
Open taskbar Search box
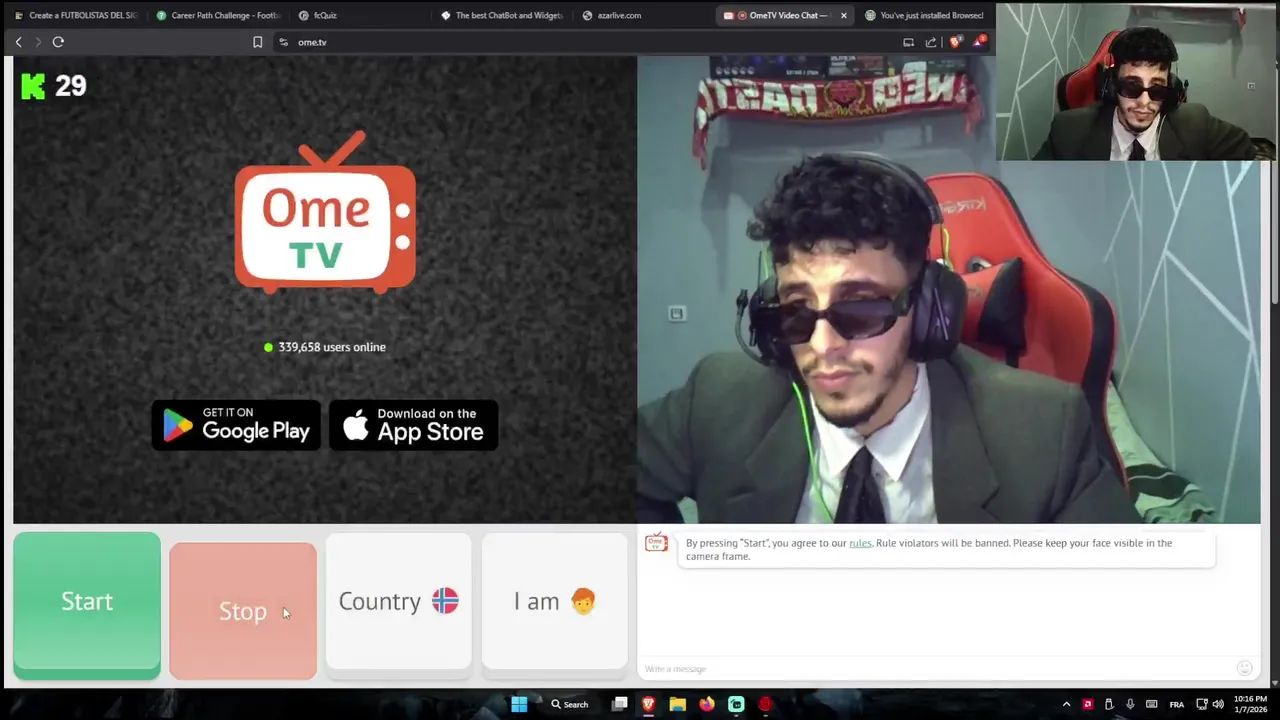click(x=570, y=704)
